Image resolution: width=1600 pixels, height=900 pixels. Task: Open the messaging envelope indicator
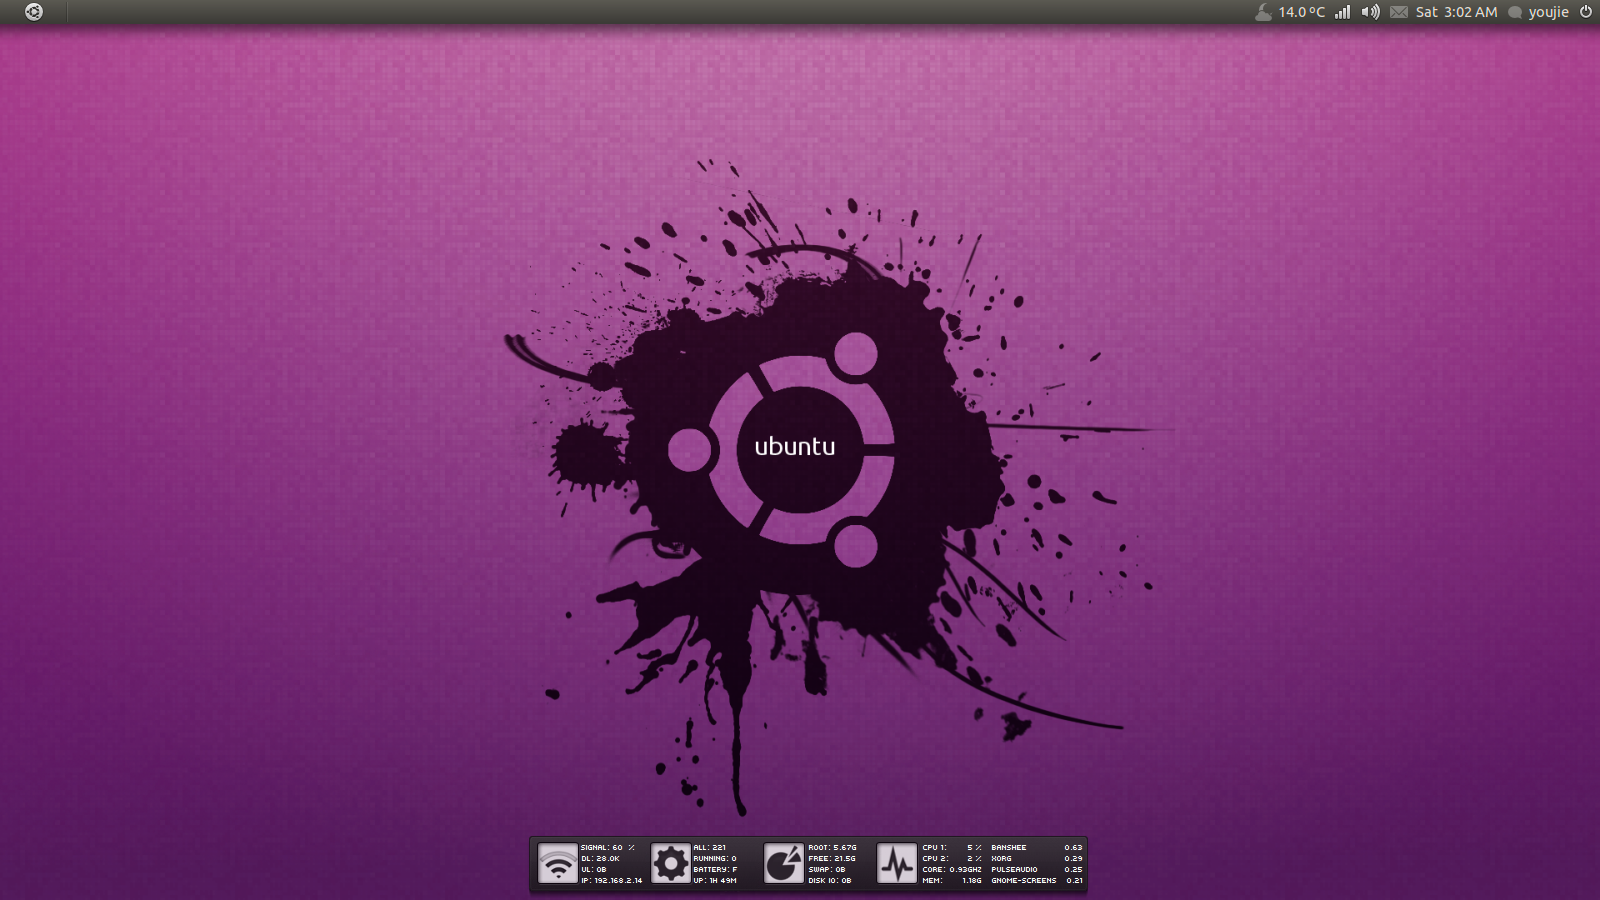point(1399,12)
